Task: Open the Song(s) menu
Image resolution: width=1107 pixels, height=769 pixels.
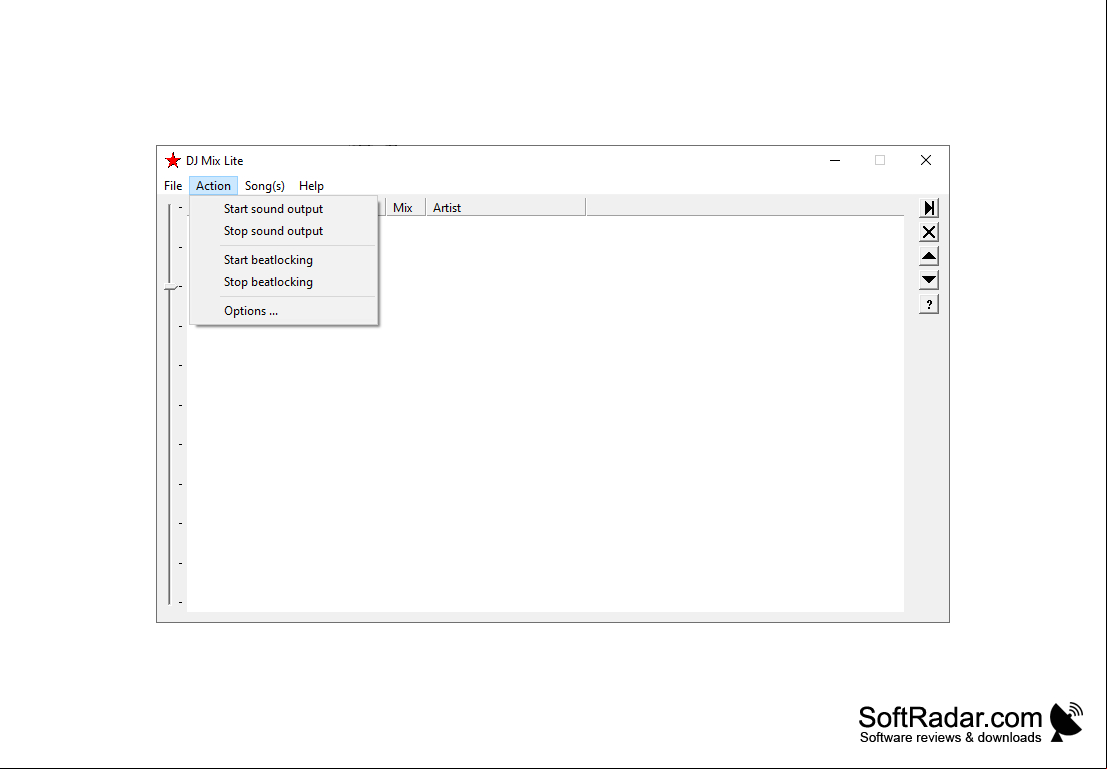Action: [265, 186]
